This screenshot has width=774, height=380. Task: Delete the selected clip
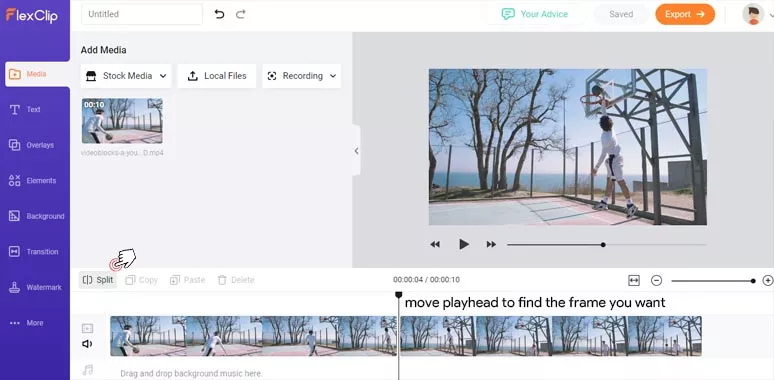click(x=236, y=280)
